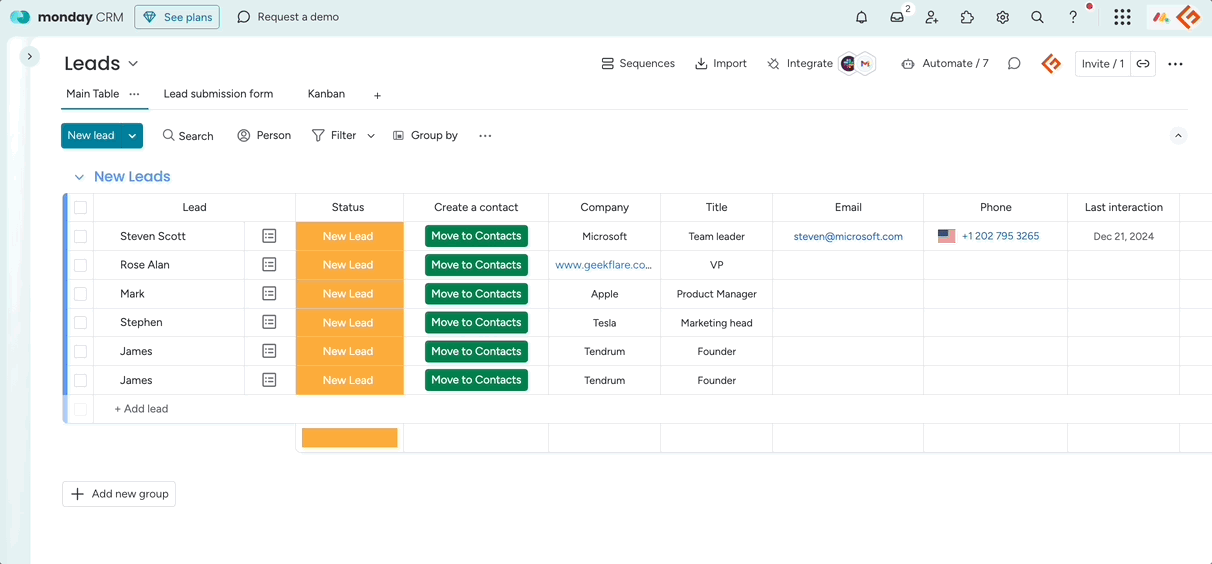Select the Rose Alan row checkbox
This screenshot has width=1212, height=564.
[80, 265]
